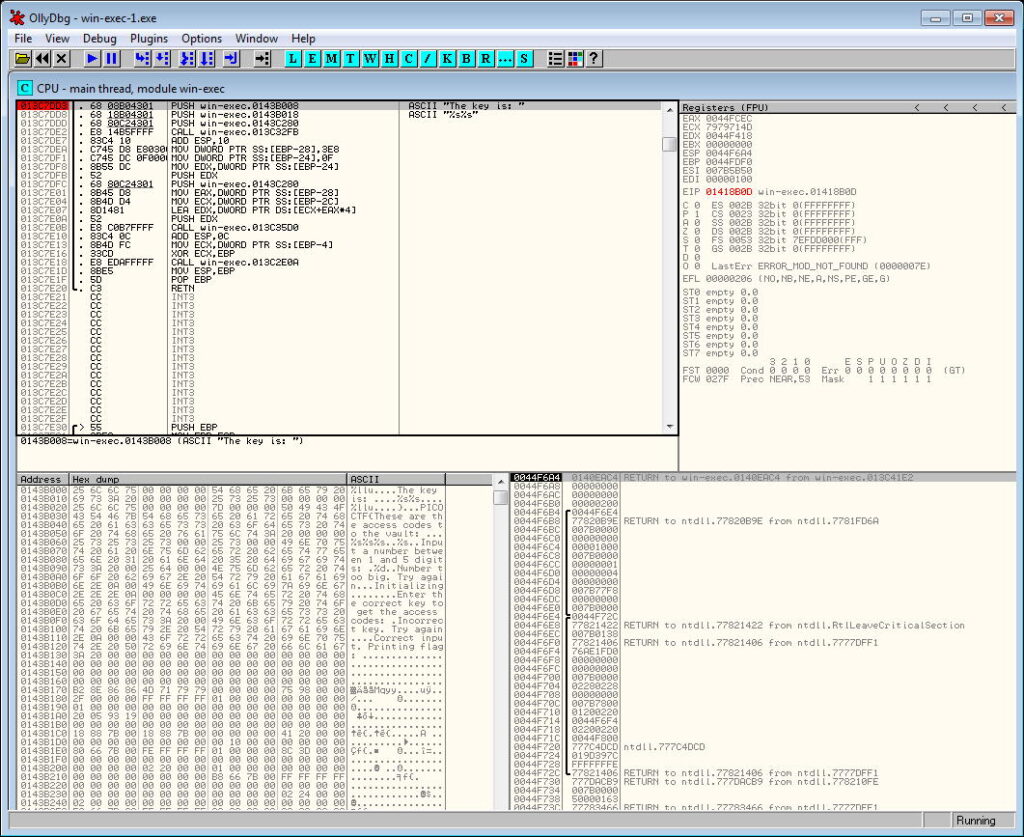
Task: Open debugging options list icon
Action: click(555, 59)
